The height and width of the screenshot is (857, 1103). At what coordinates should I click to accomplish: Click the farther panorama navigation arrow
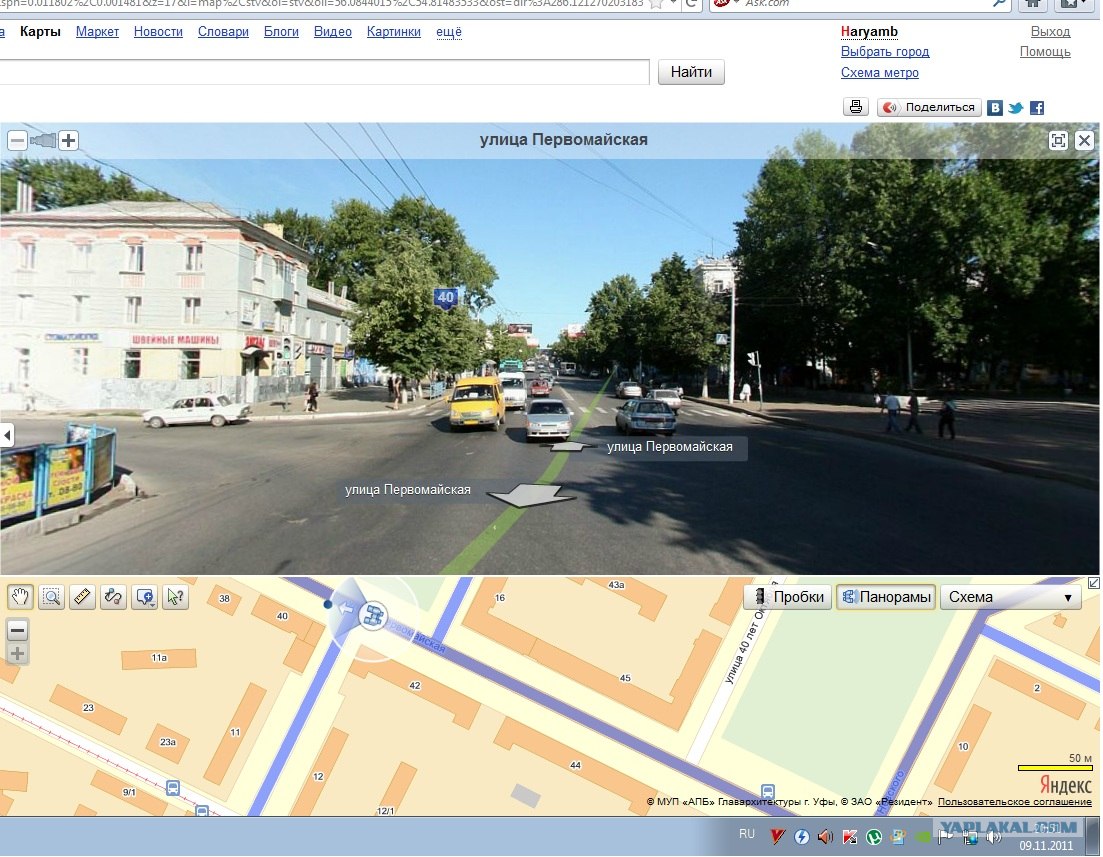pos(567,445)
